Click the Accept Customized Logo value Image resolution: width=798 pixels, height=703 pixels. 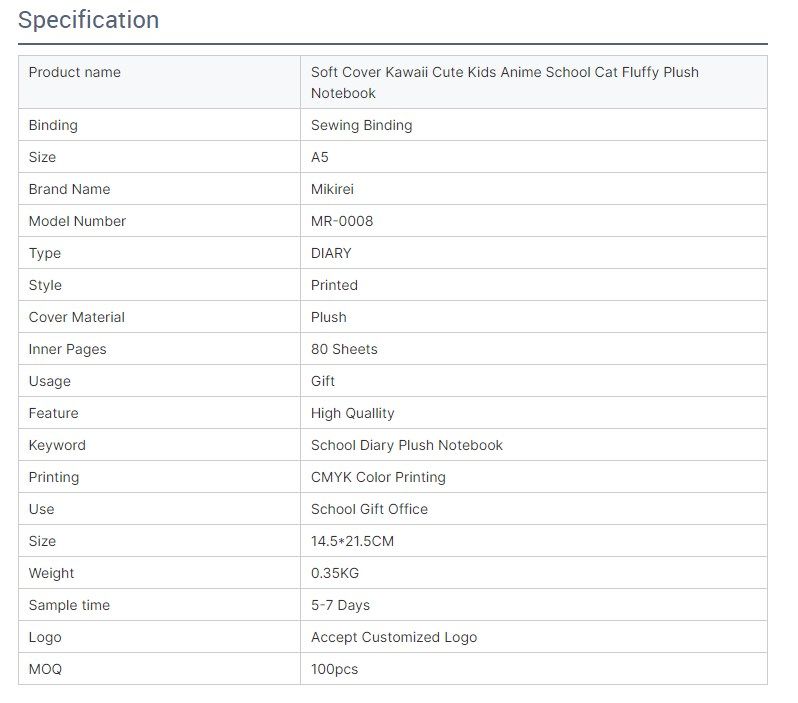tap(394, 637)
